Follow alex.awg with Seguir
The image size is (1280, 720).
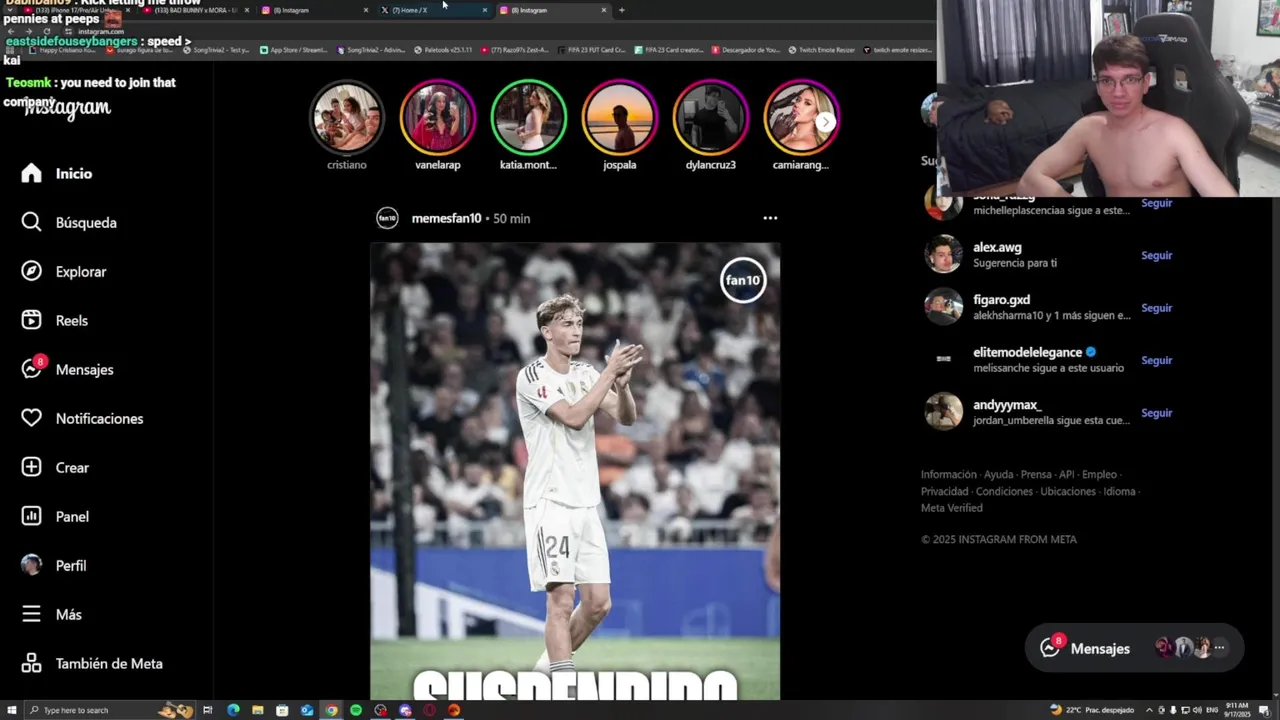tap(1156, 255)
